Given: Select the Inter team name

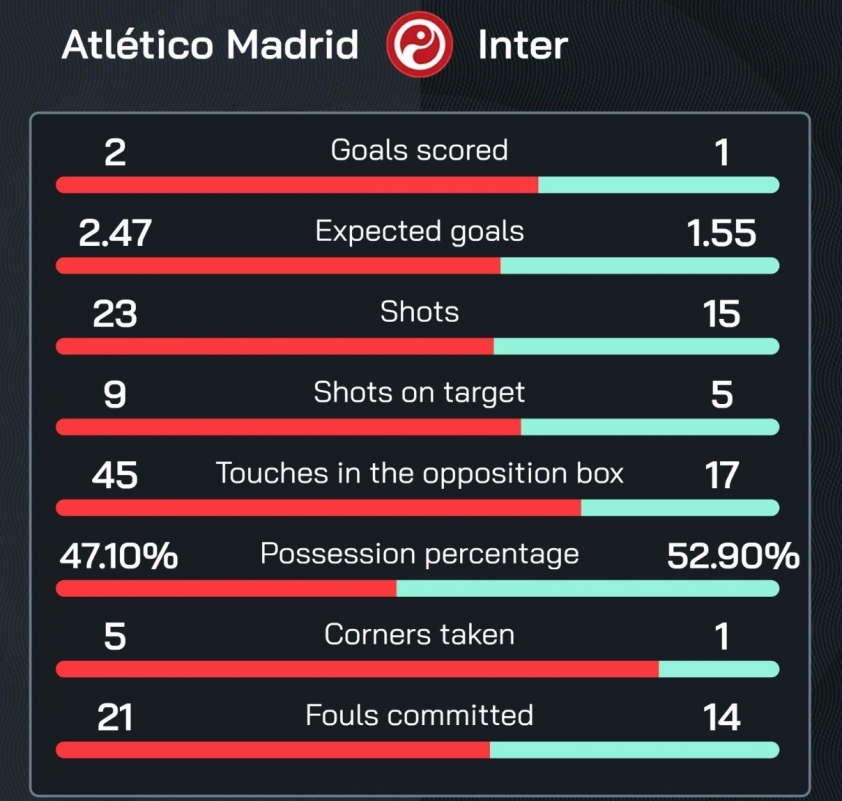Looking at the screenshot, I should point(522,45).
